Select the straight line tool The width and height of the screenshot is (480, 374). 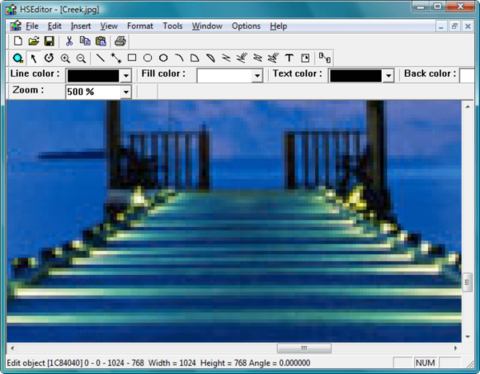[100, 58]
